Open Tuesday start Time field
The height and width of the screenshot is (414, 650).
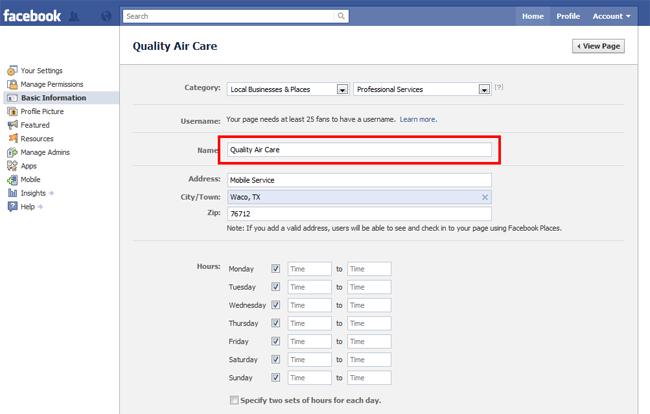coord(310,287)
